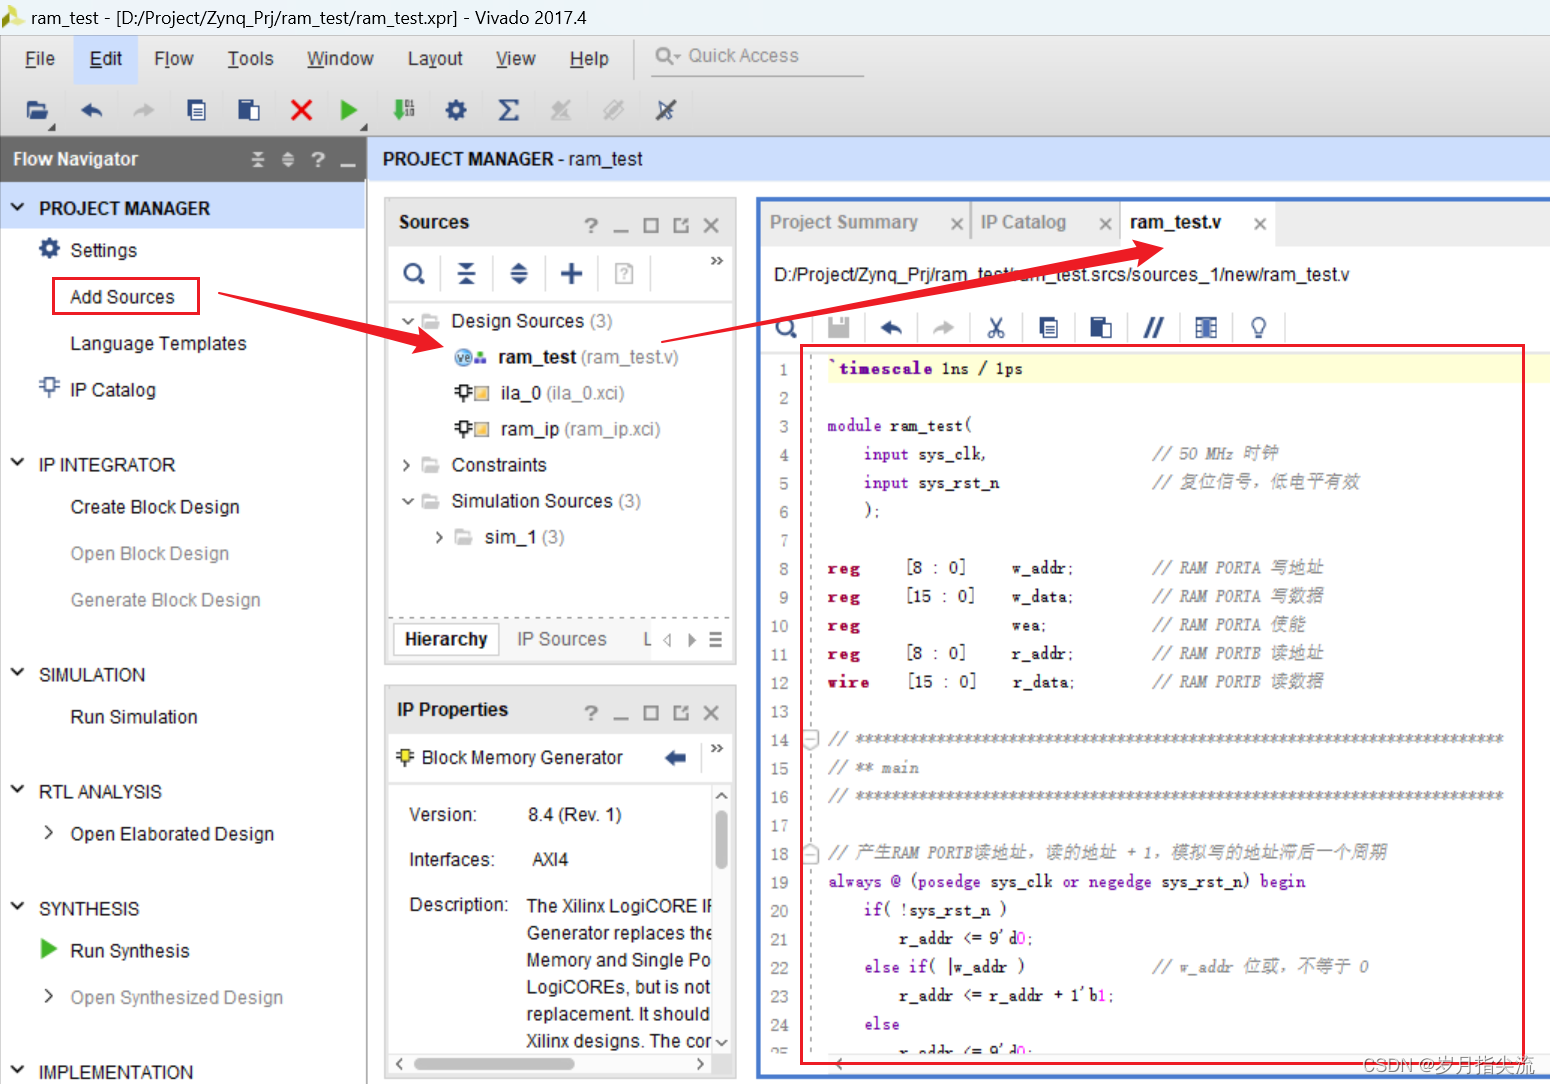Open Settings via the toolbar gear icon
The height and width of the screenshot is (1084, 1550).
pos(456,110)
